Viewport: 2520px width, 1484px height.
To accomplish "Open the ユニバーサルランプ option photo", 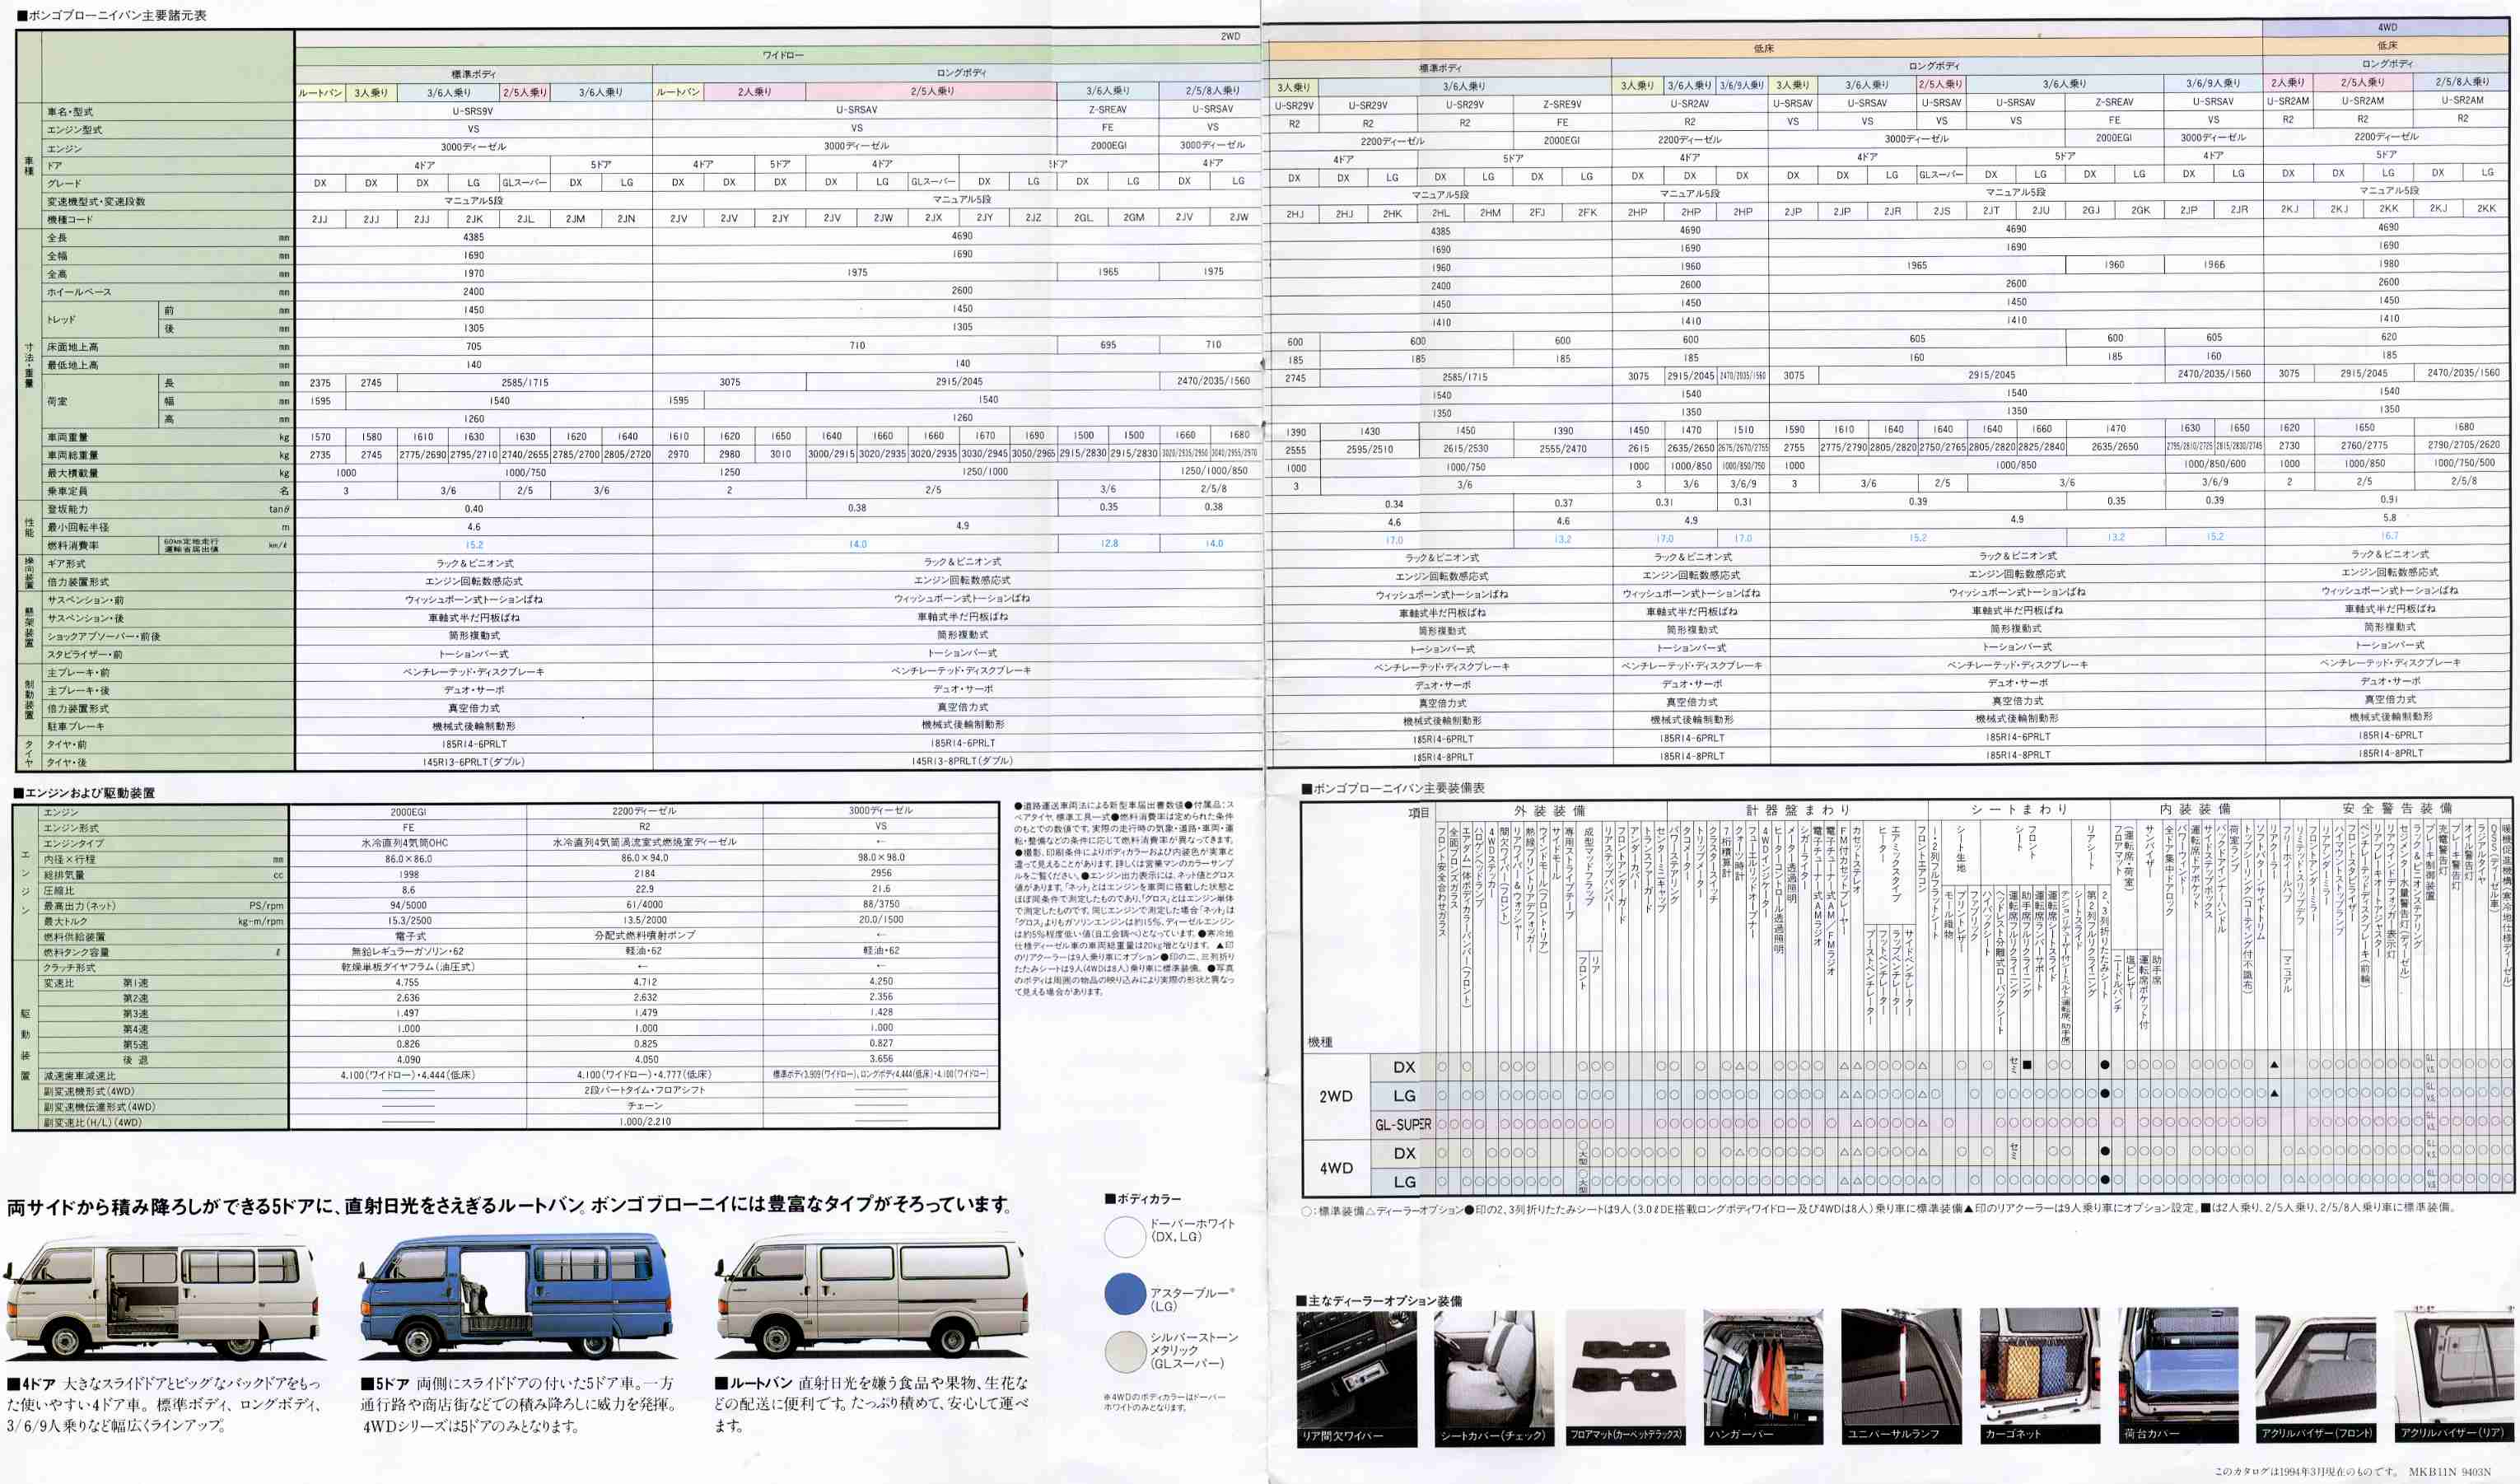I will coord(1901,1379).
